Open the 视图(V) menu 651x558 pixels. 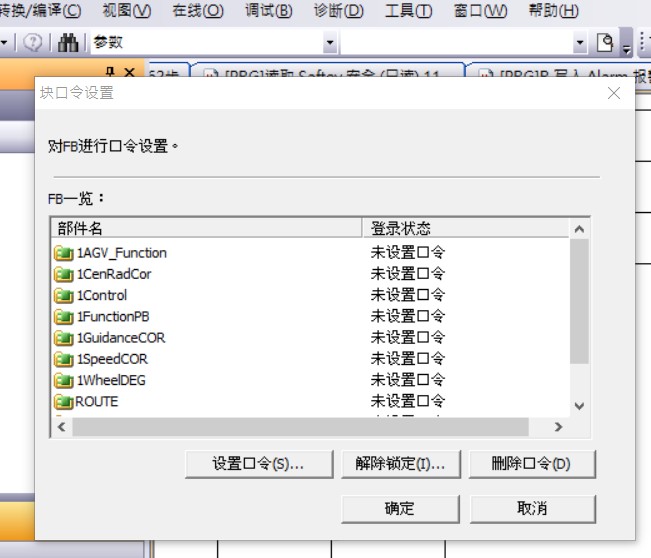(x=127, y=11)
